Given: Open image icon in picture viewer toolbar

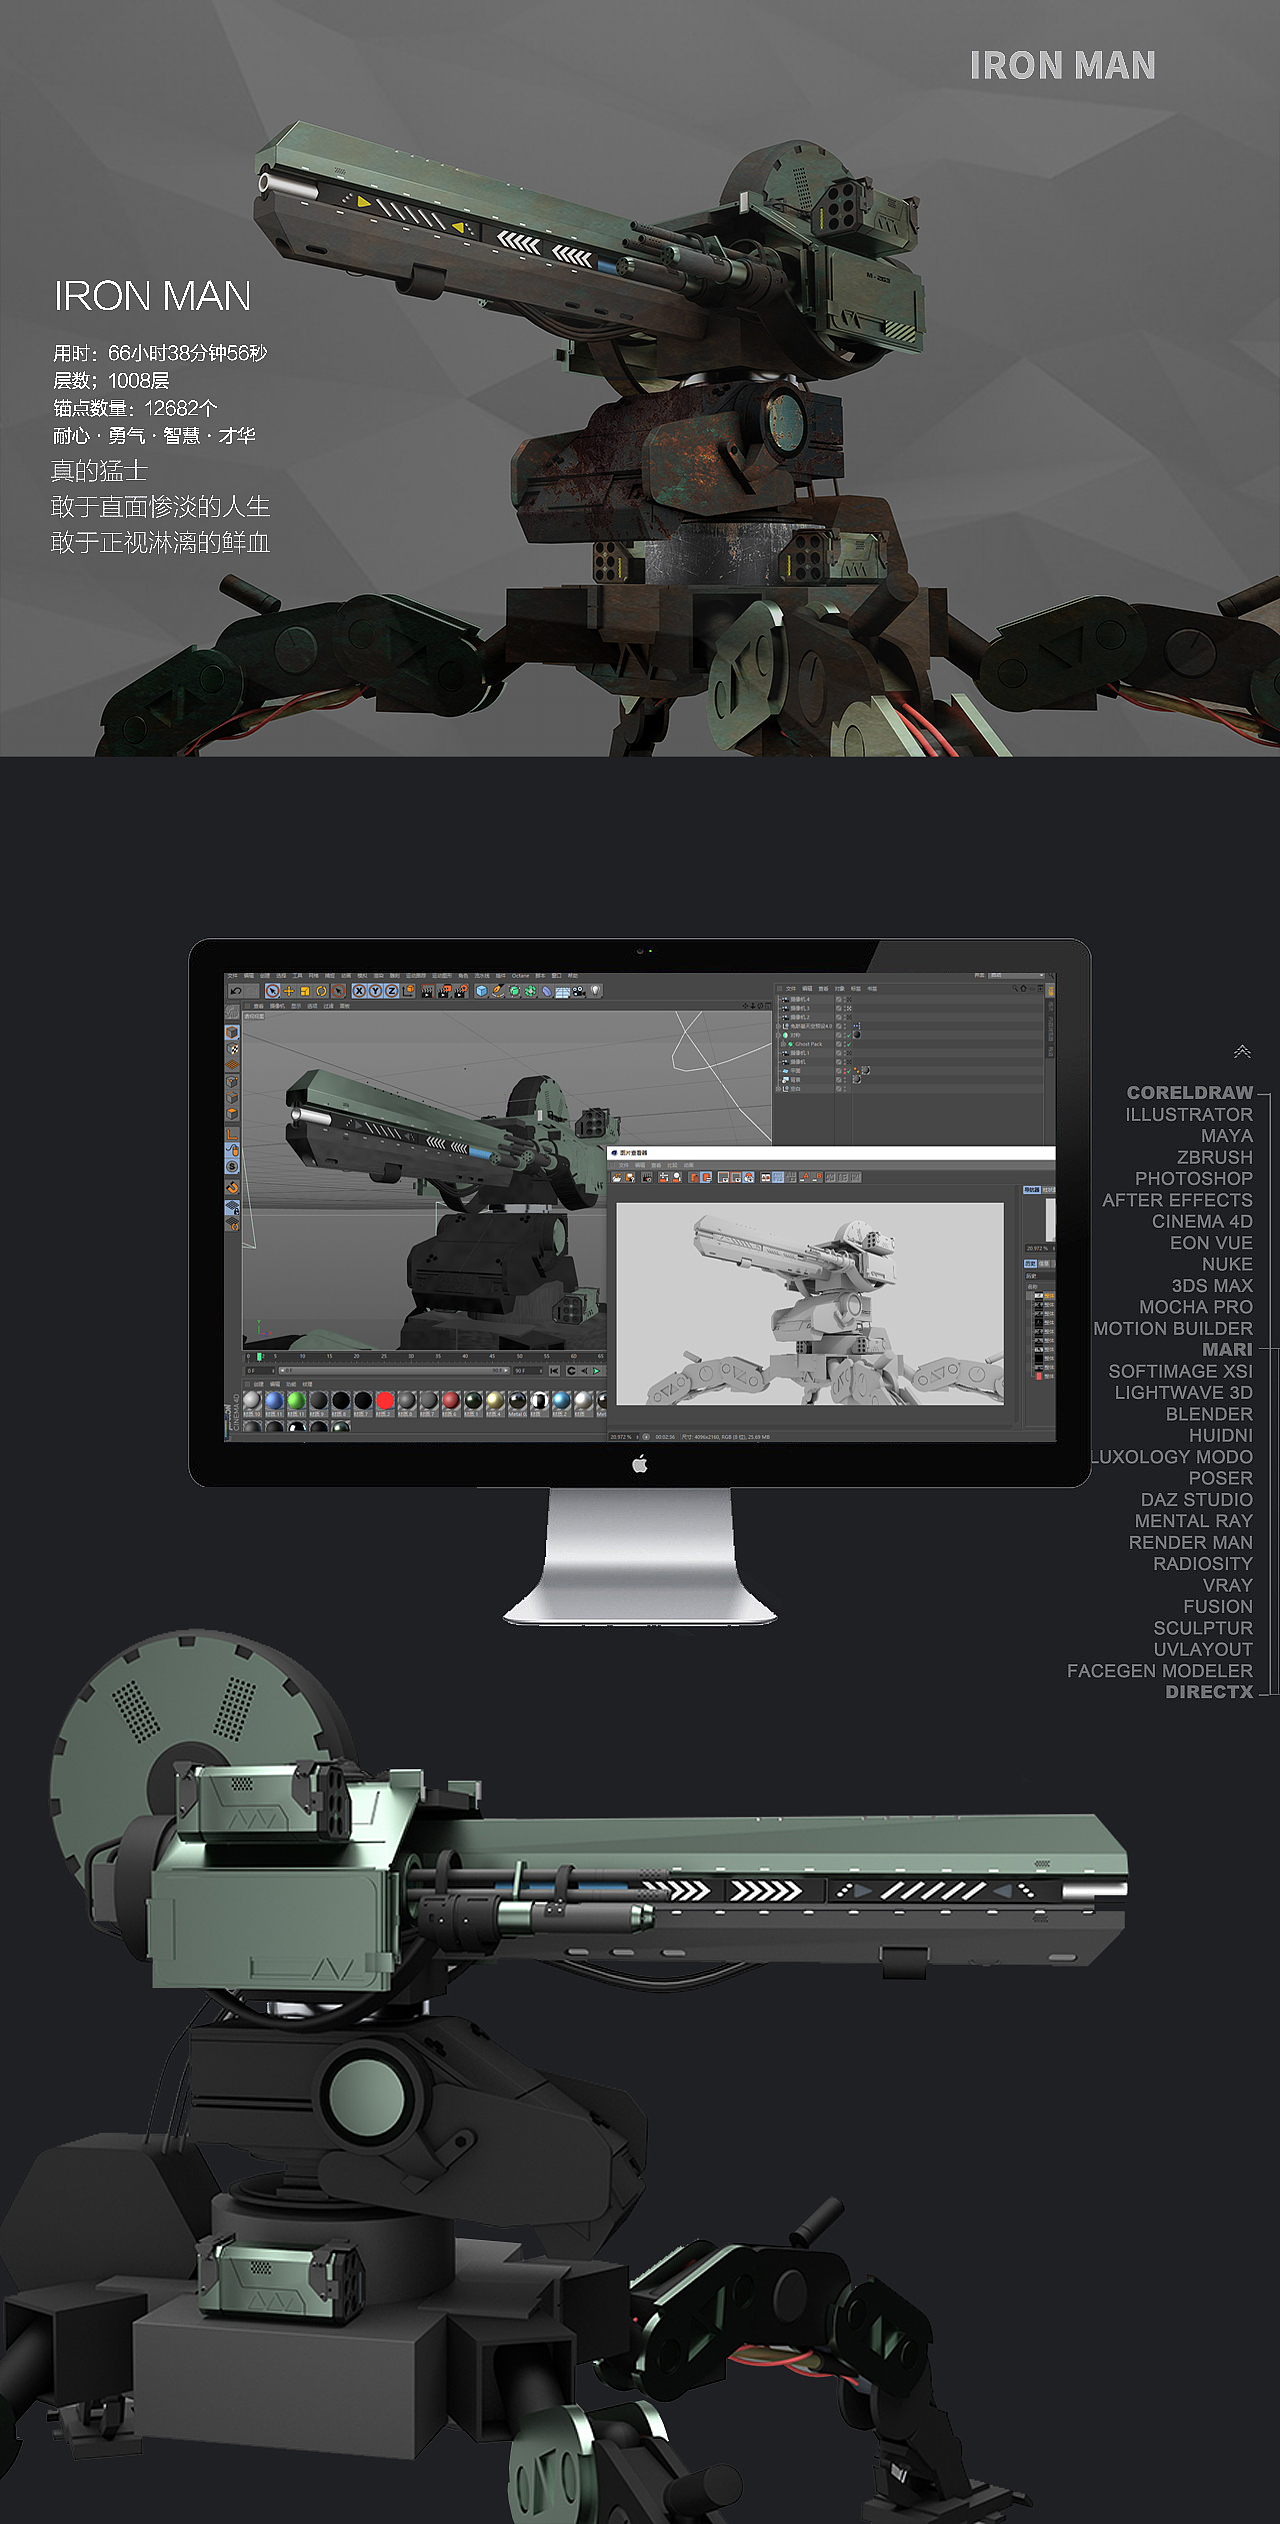Looking at the screenshot, I should click(617, 1177).
